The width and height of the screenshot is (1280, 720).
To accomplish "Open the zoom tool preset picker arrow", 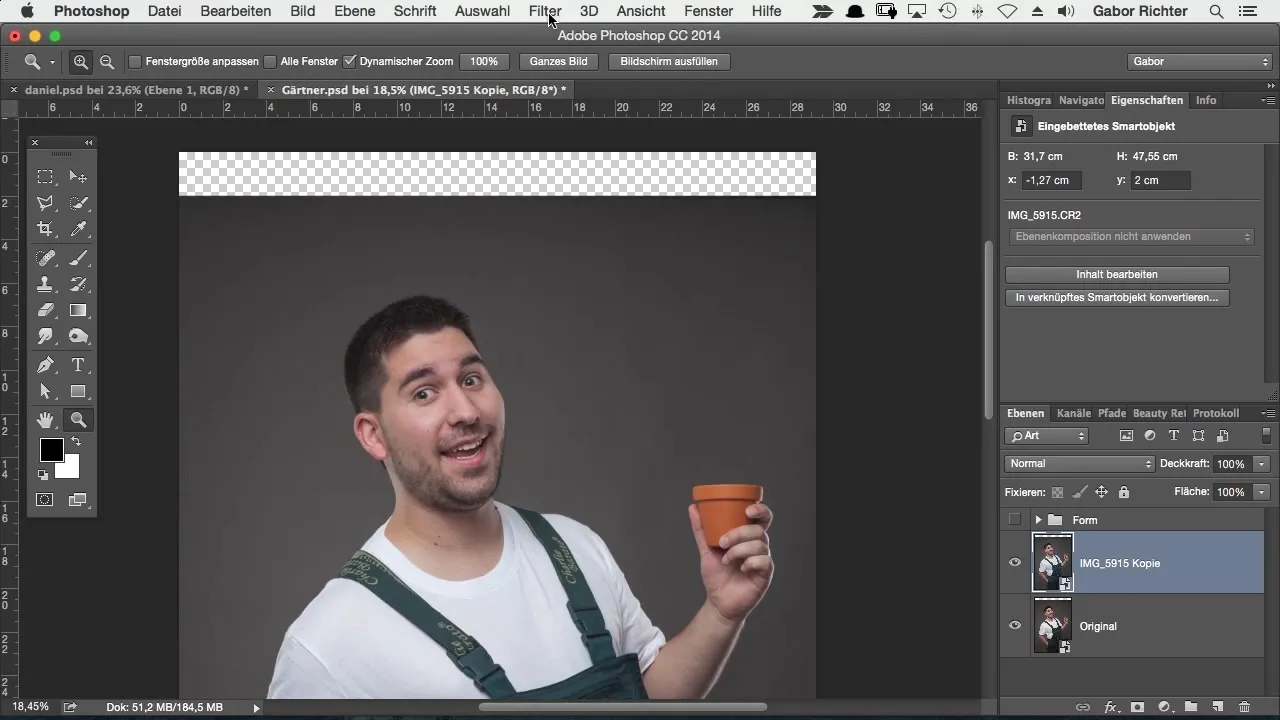I will (52, 63).
